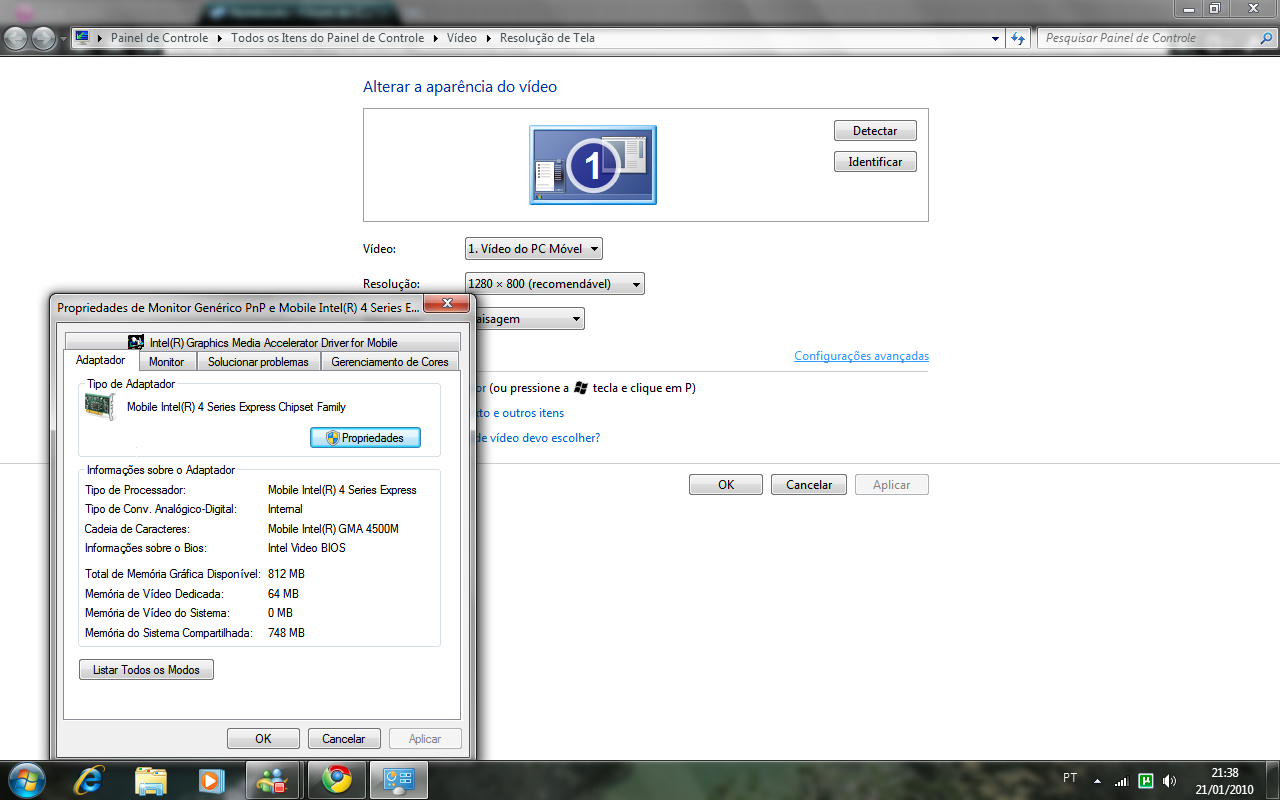Image resolution: width=1280 pixels, height=800 pixels.
Task: Select the Gerenciamento de Cores tab
Action: (x=390, y=362)
